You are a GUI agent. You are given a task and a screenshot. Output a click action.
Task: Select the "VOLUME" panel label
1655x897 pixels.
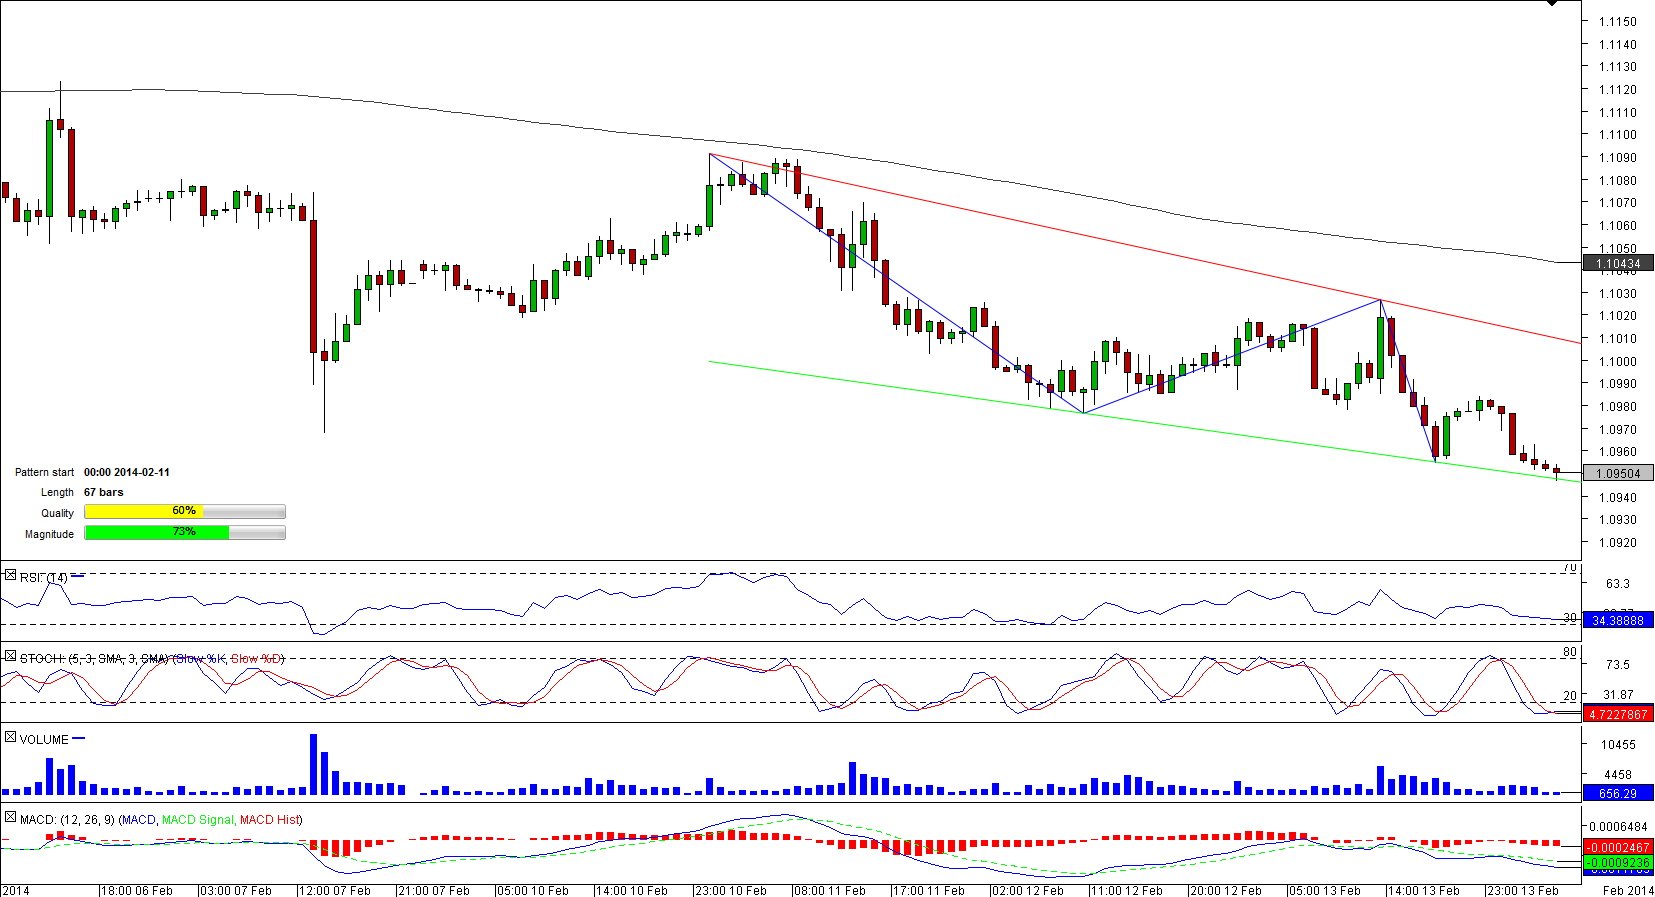(44, 740)
